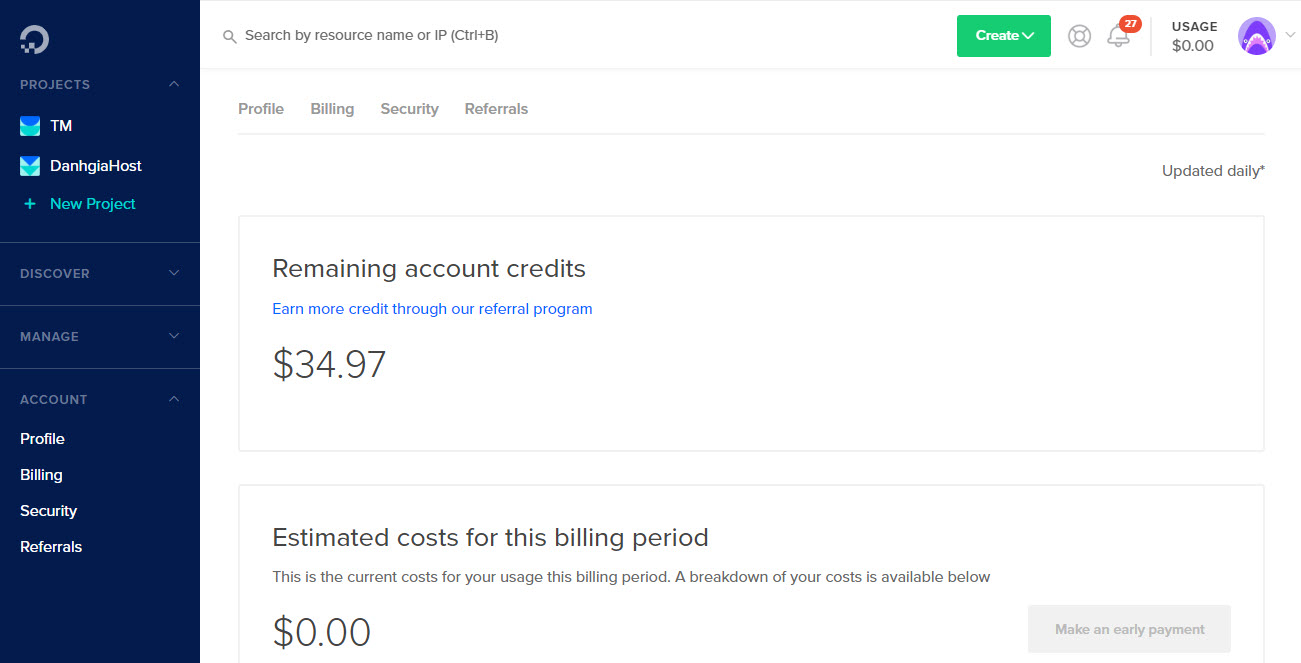Viewport: 1301px width, 663px height.
Task: Open the Security tab
Action: [409, 109]
